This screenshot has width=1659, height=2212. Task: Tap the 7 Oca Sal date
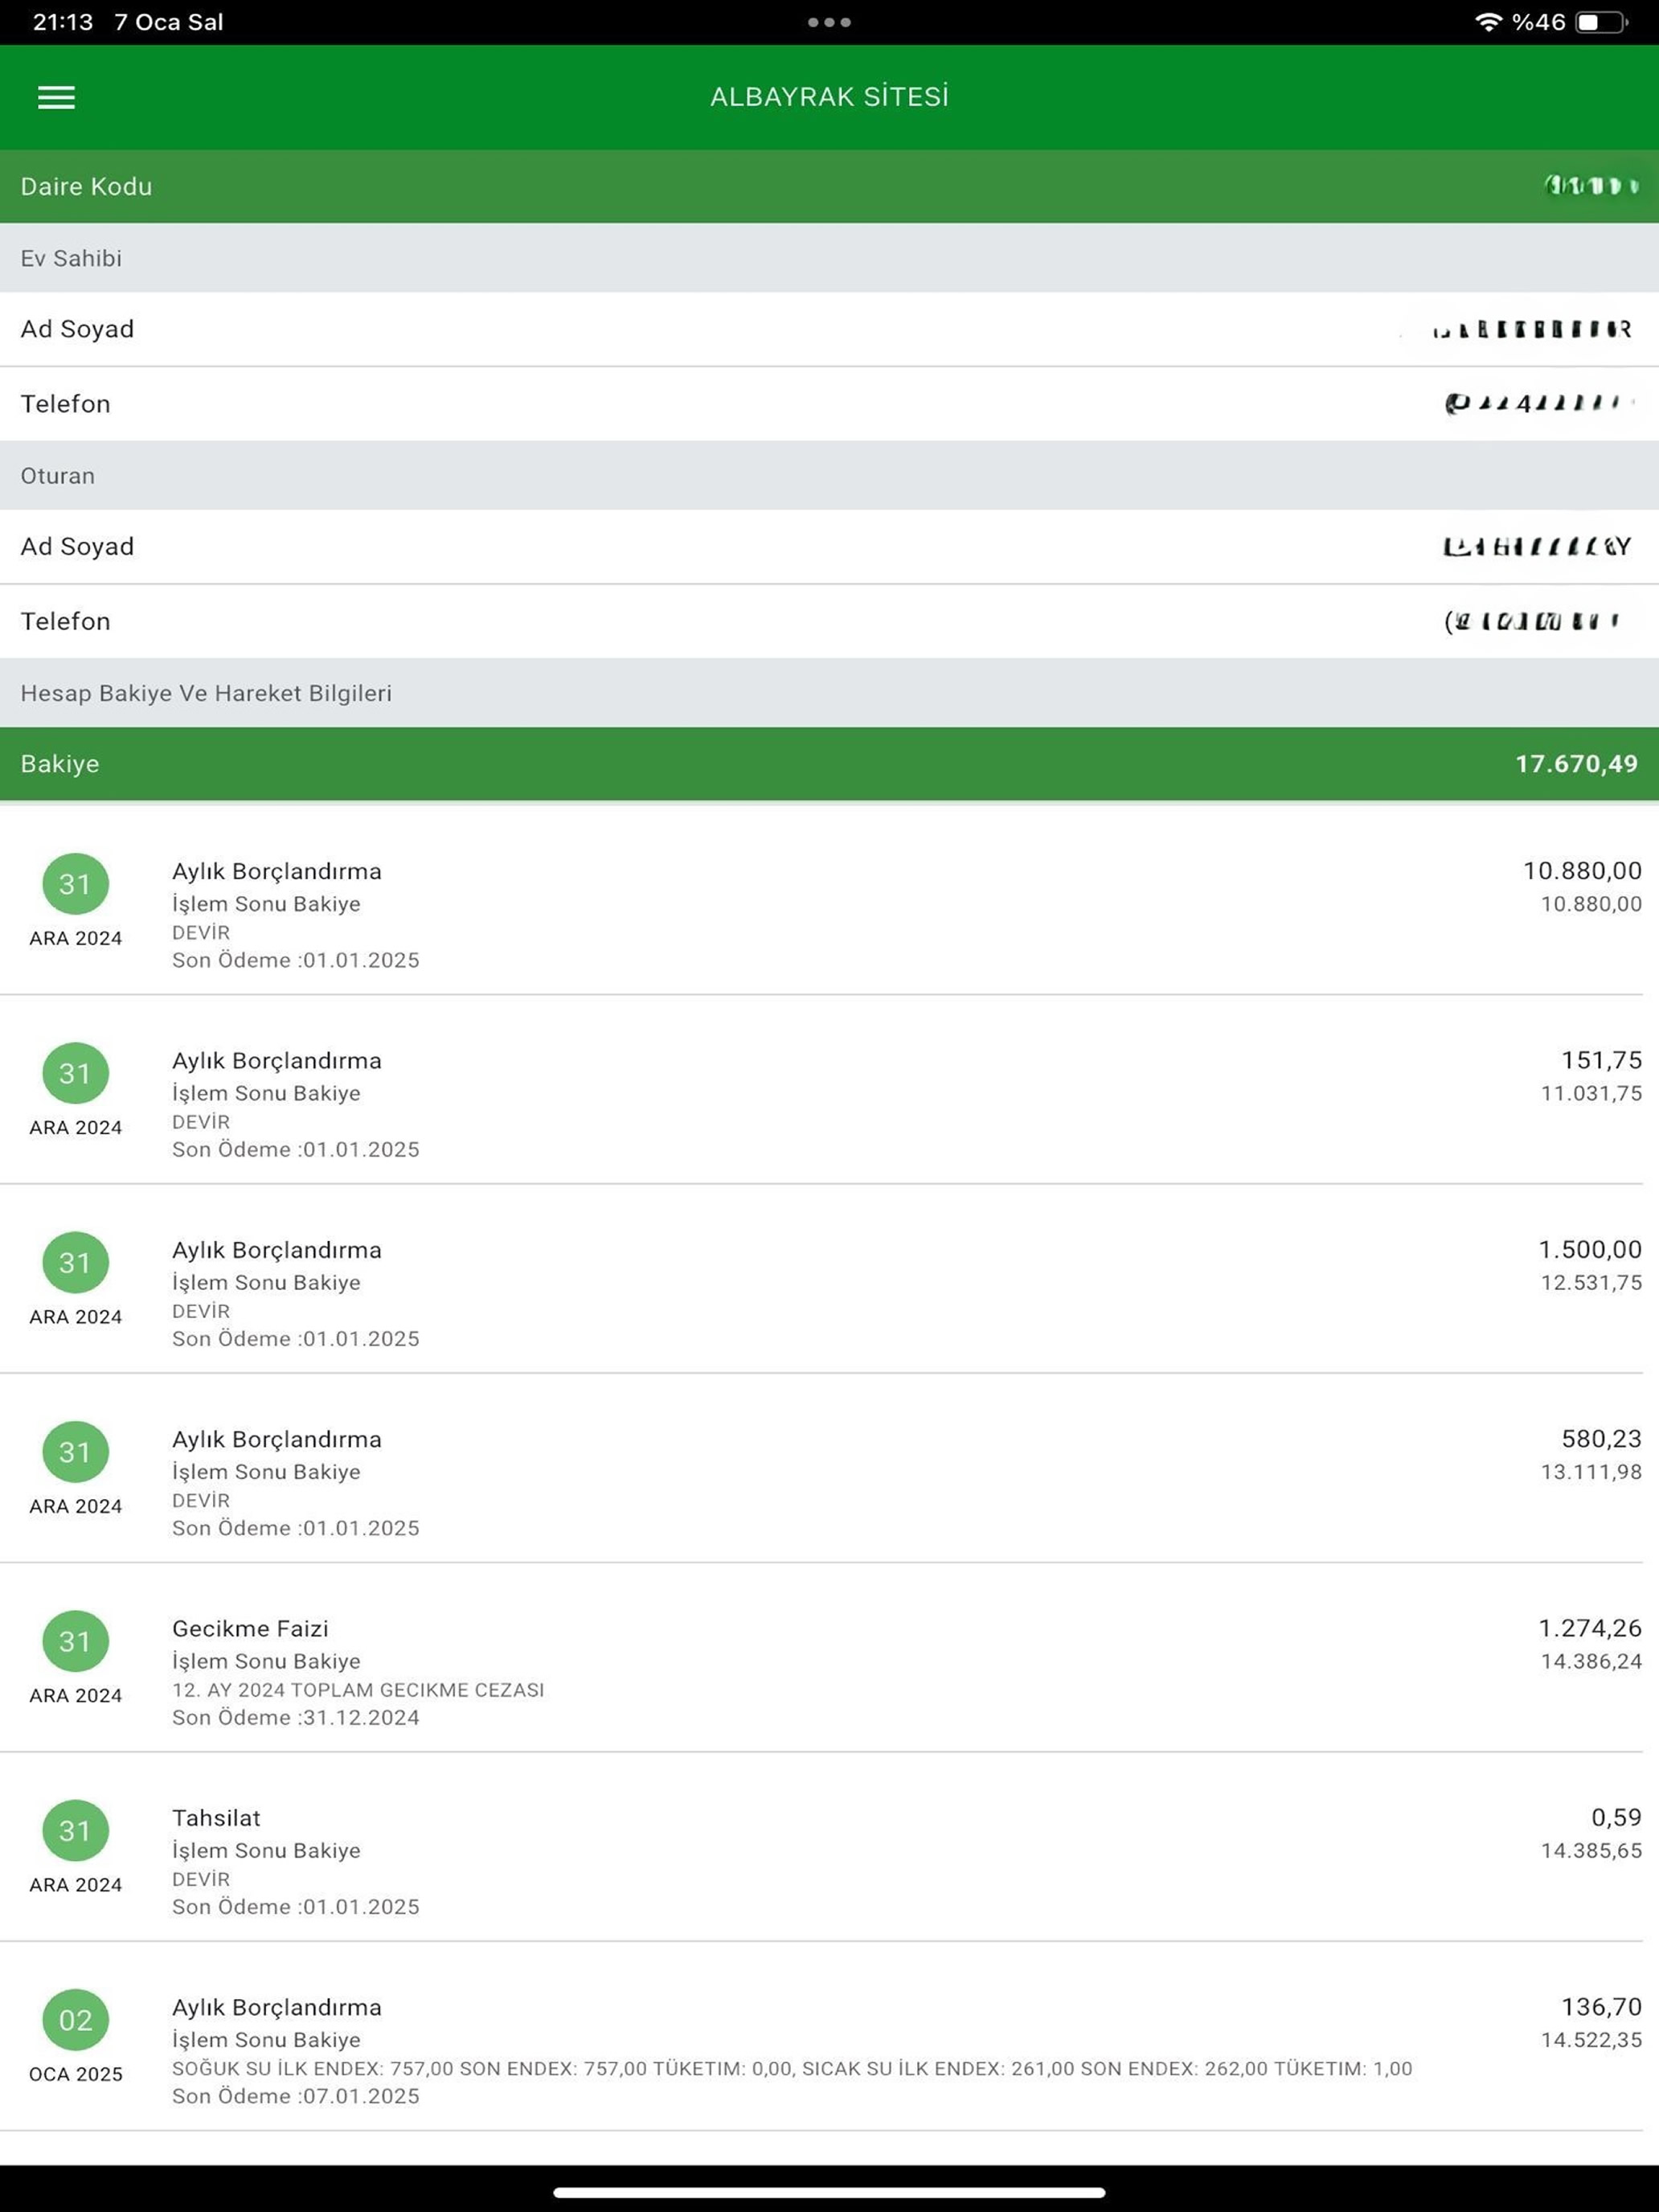168,22
